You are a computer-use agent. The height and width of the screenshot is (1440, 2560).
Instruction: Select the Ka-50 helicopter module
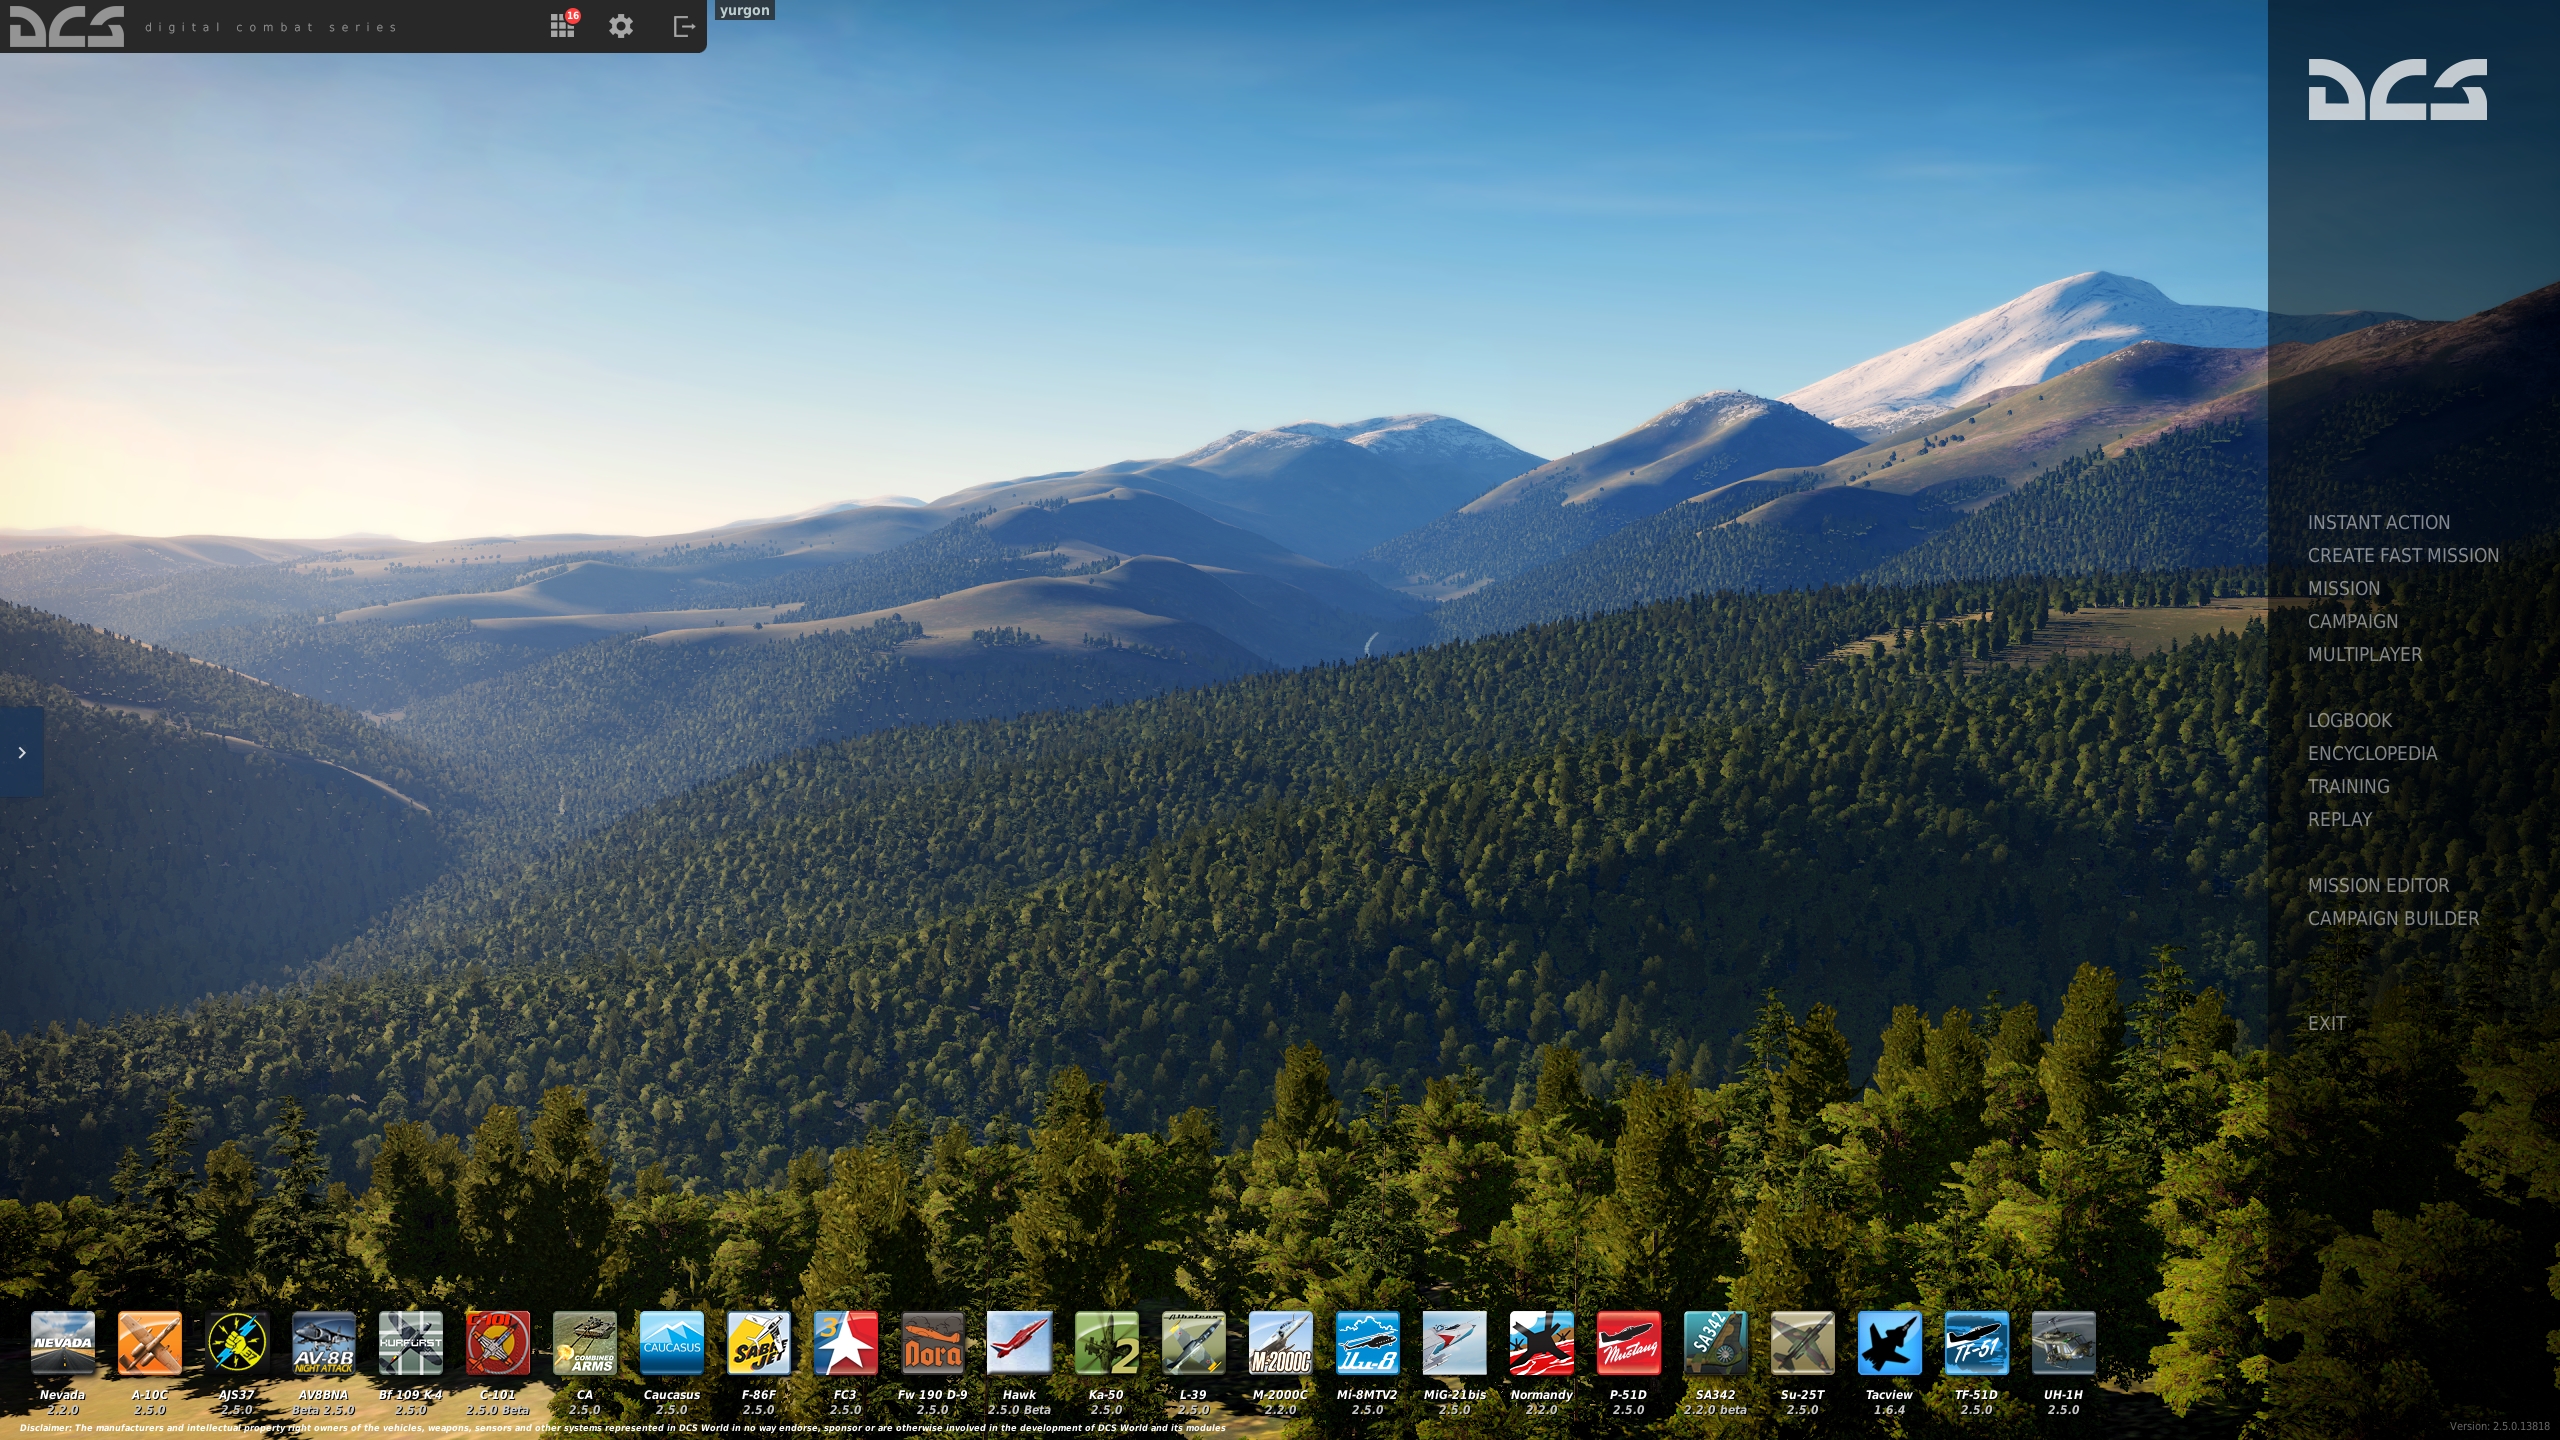[1105, 1345]
